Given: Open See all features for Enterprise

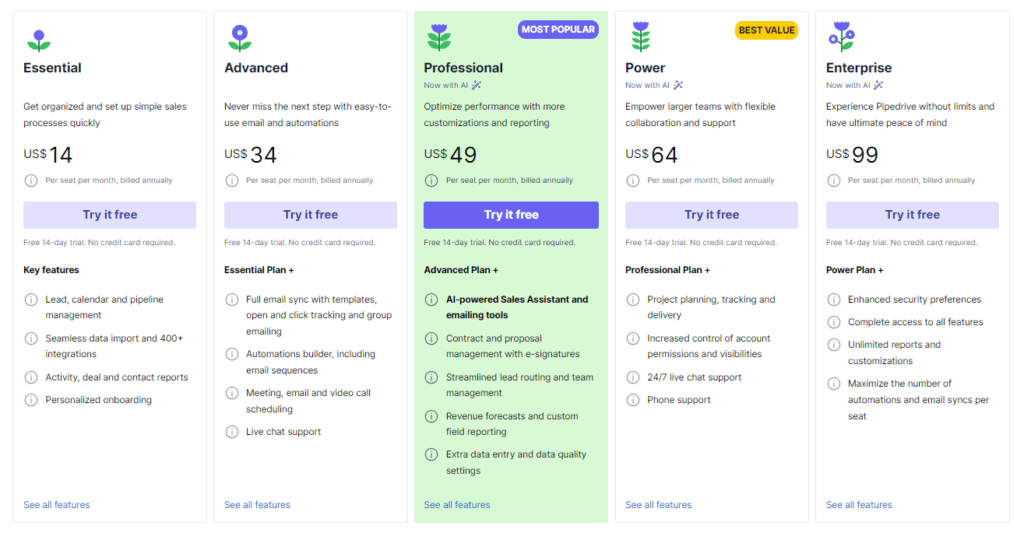Looking at the screenshot, I should click(x=859, y=505).
